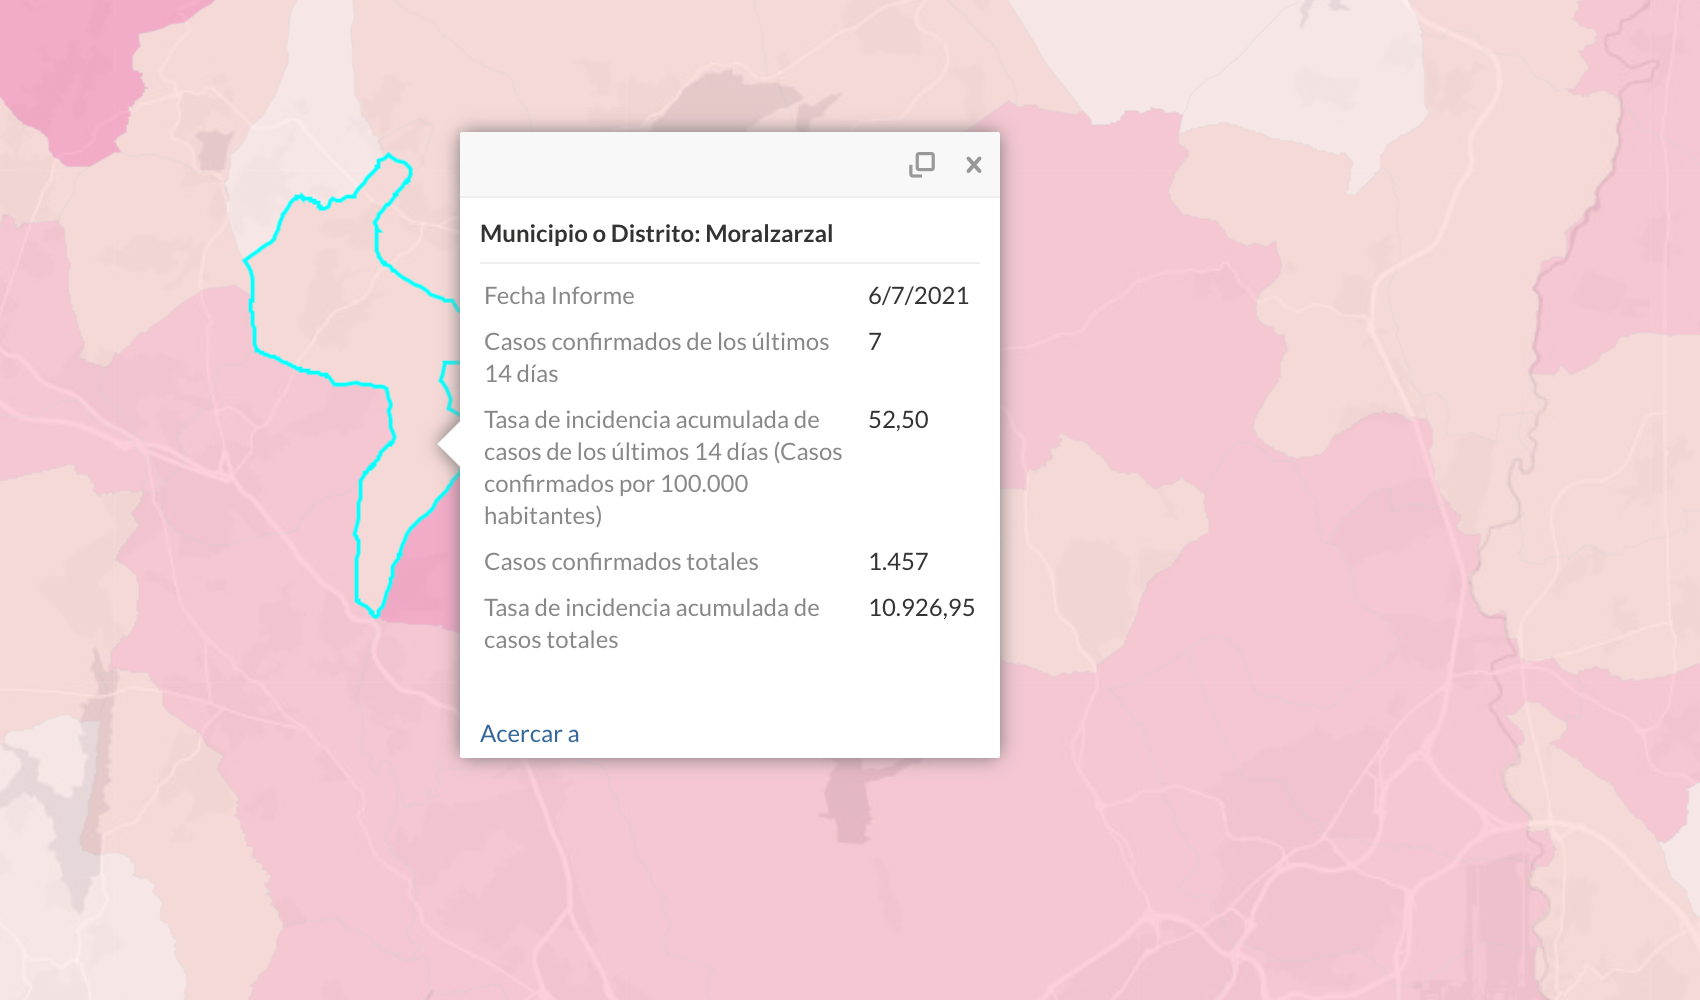This screenshot has height=1000, width=1700.
Task: Select the total confirmed cases value 1.457
Action: coord(898,562)
